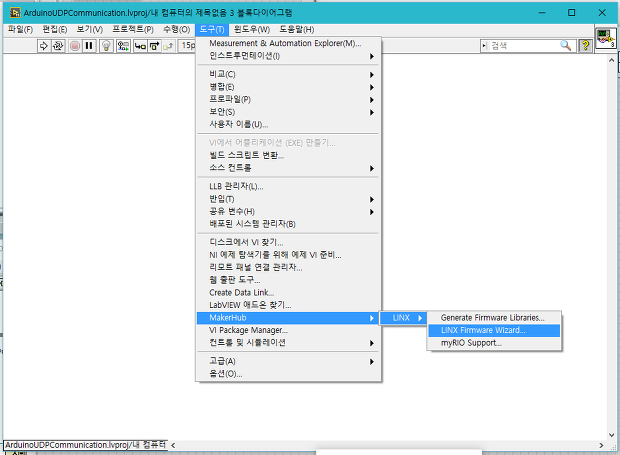Open the 수행(O) menu
Screen dimensions: 620x455
(x=176, y=29)
